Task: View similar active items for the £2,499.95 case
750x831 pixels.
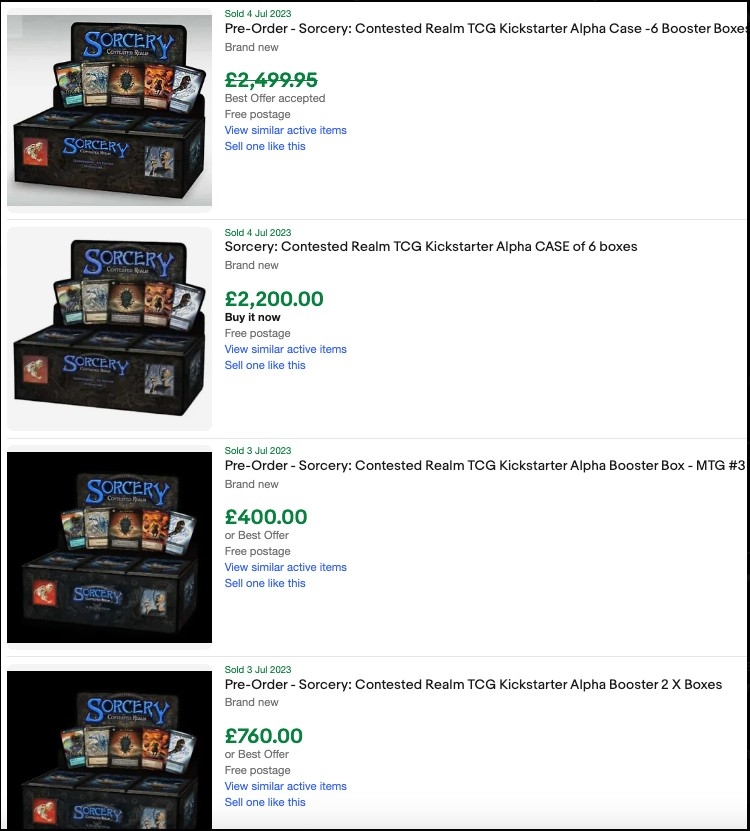Action: coord(285,130)
